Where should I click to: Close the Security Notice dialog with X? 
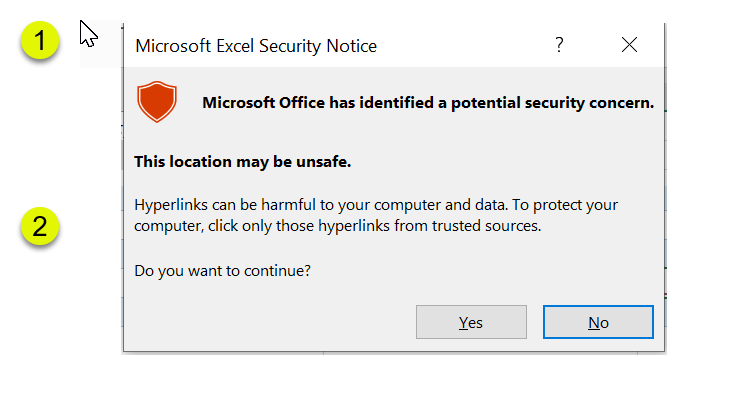tap(629, 45)
